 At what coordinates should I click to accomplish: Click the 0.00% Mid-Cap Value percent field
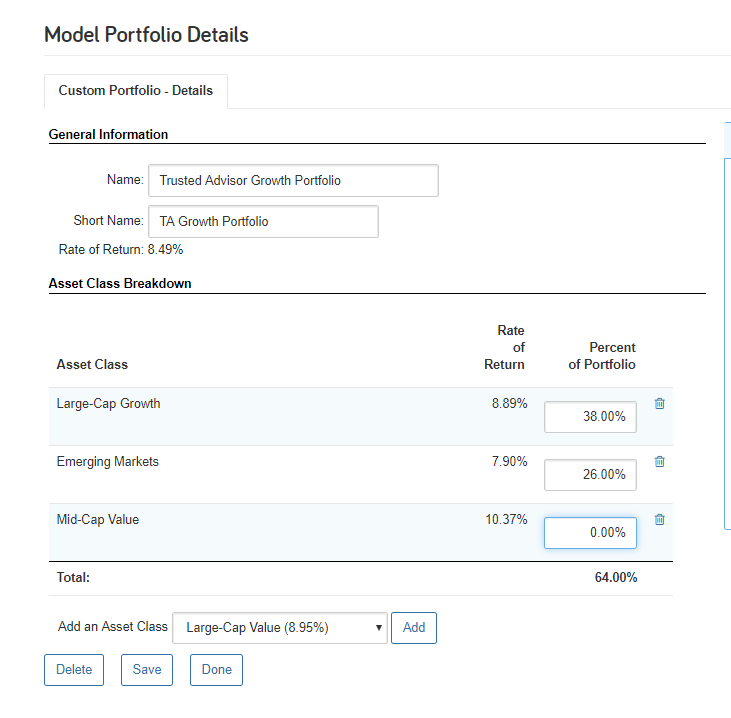click(x=590, y=532)
